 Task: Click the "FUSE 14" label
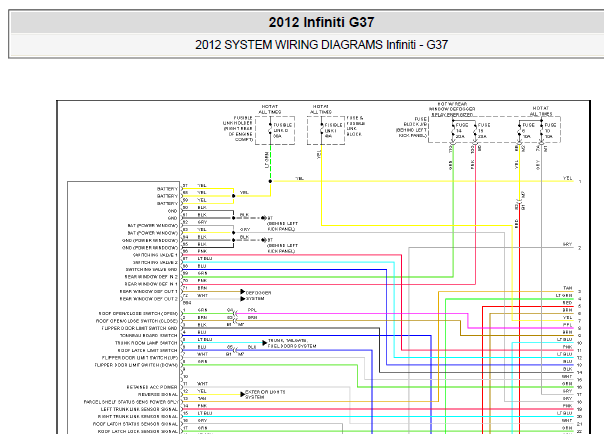(461, 131)
